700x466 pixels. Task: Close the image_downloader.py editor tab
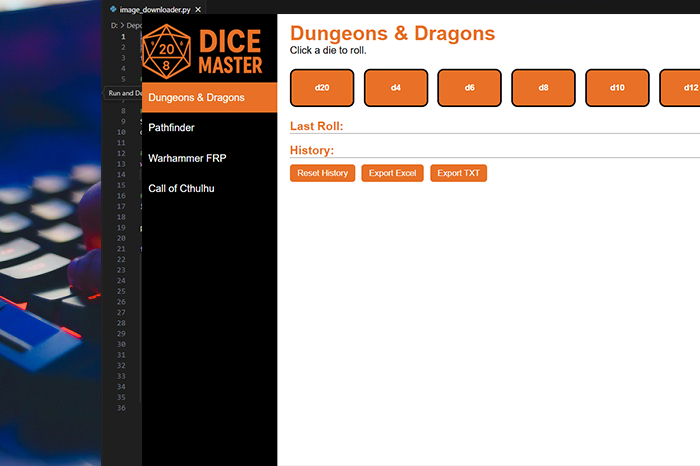click(x=198, y=9)
